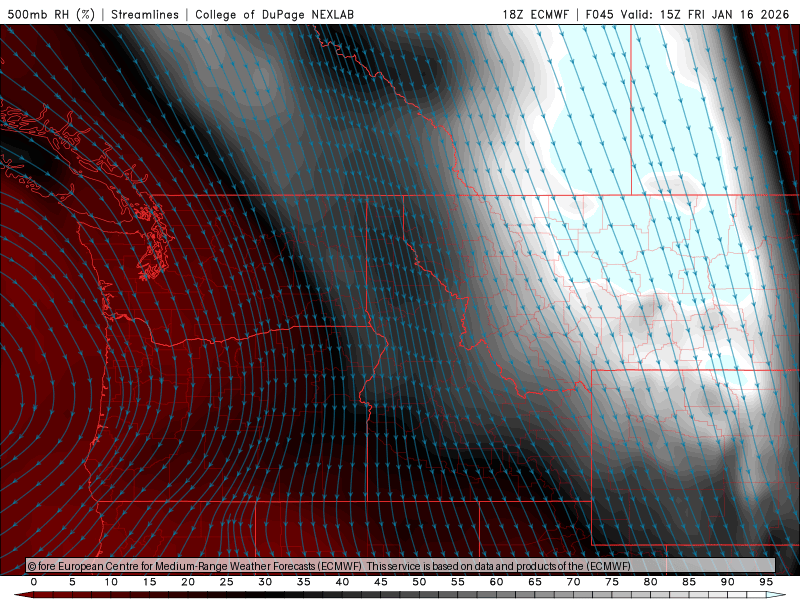Click the "500mb RH (%)" title text
This screenshot has width=800, height=600.
(51, 14)
